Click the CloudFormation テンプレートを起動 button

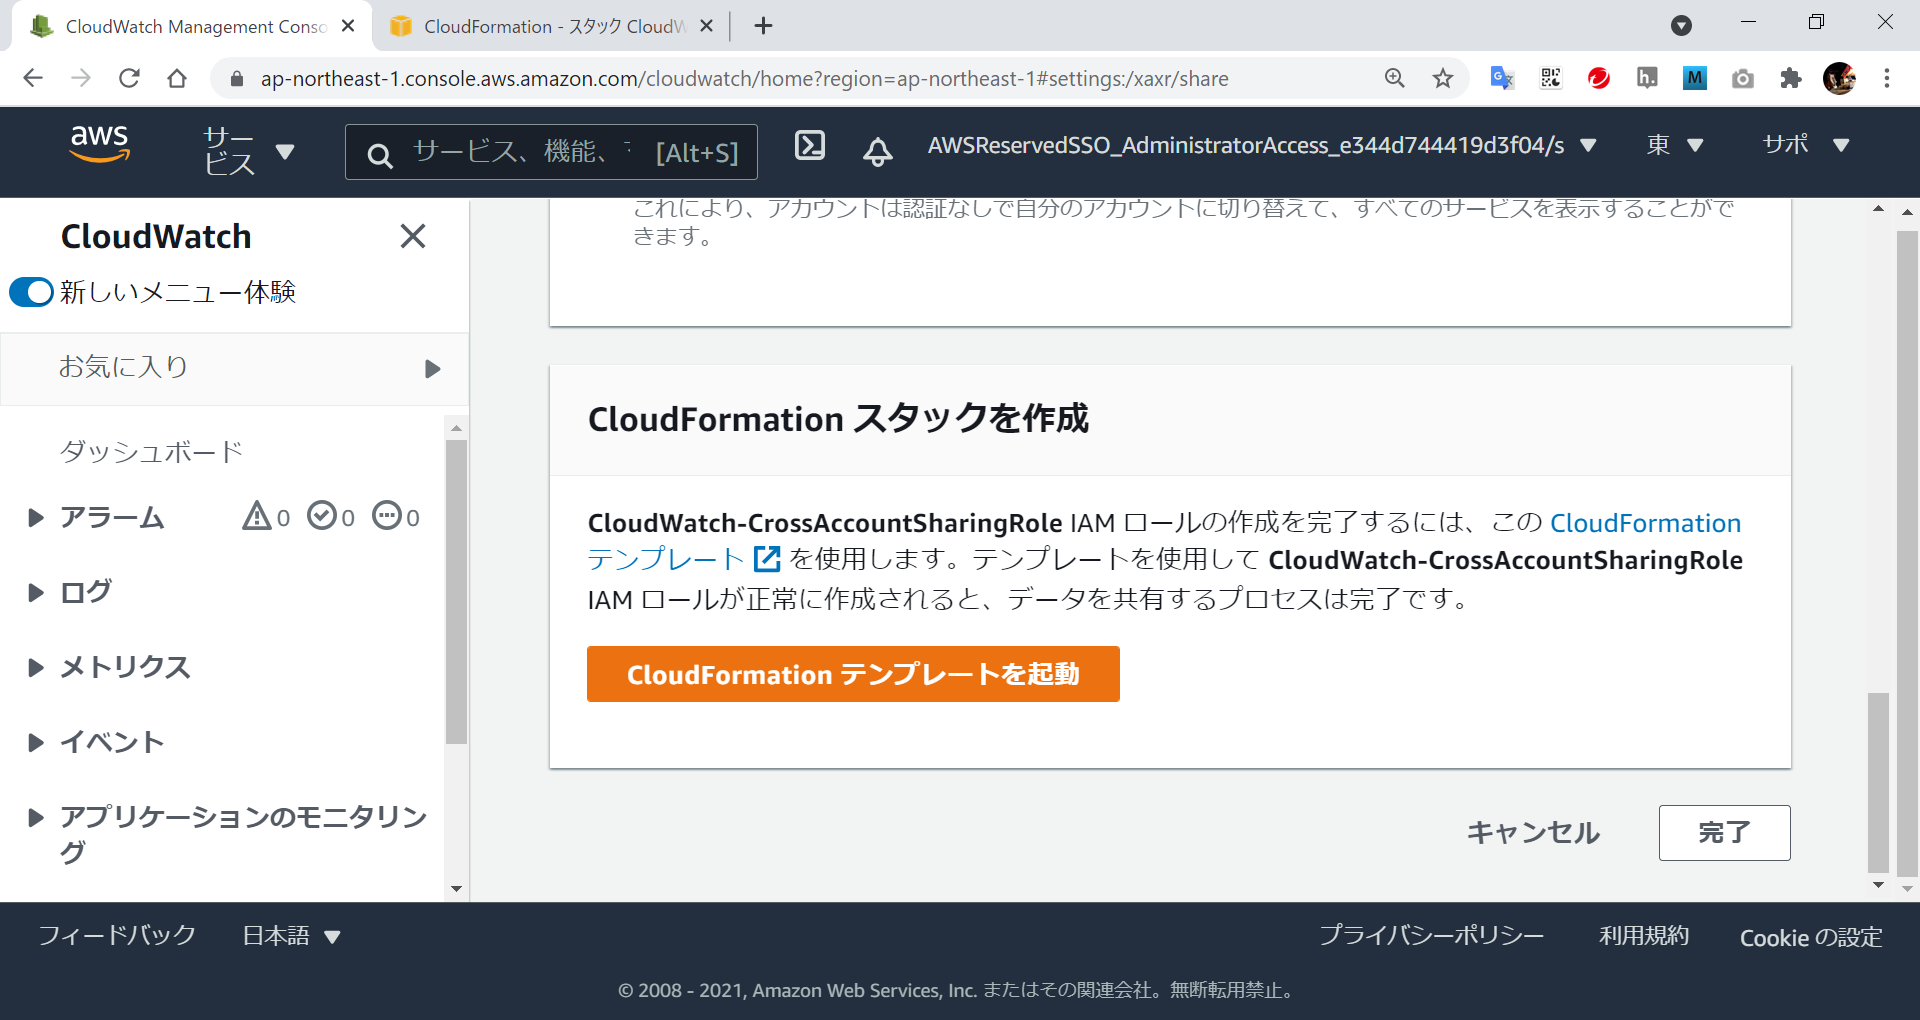852,674
